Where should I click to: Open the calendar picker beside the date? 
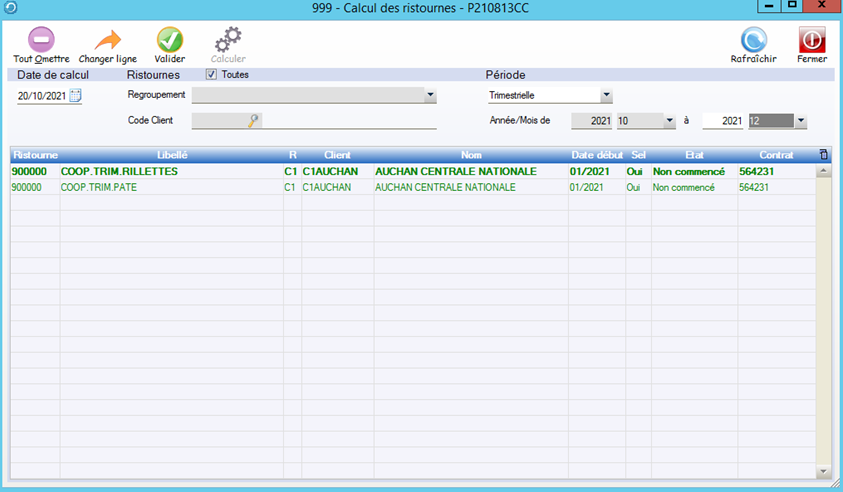pyautogui.click(x=75, y=96)
